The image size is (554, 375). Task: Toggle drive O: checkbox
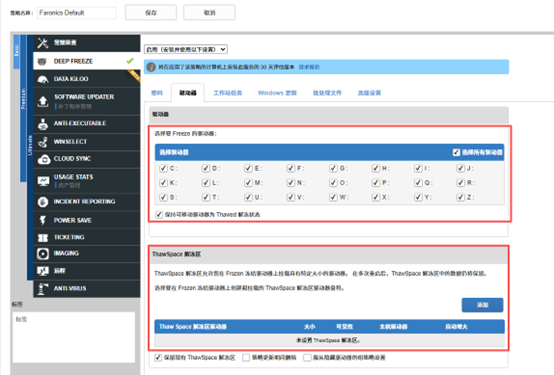[333, 183]
